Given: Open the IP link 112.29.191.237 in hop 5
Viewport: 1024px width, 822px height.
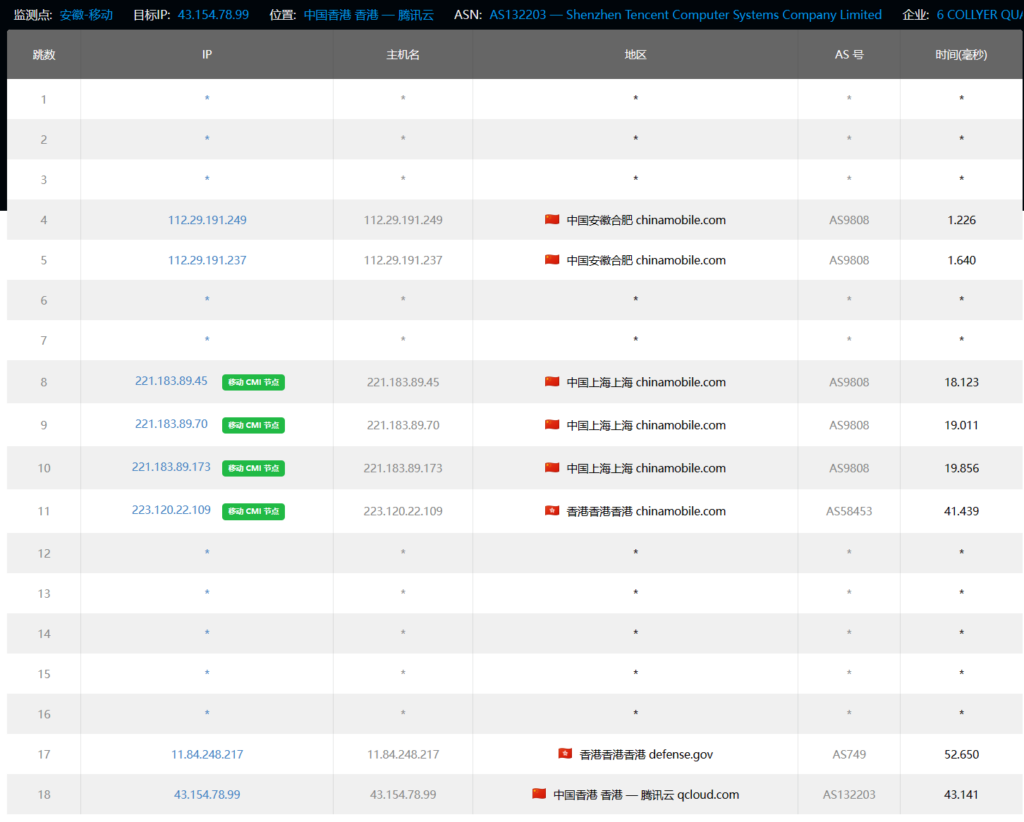Looking at the screenshot, I should pos(207,260).
